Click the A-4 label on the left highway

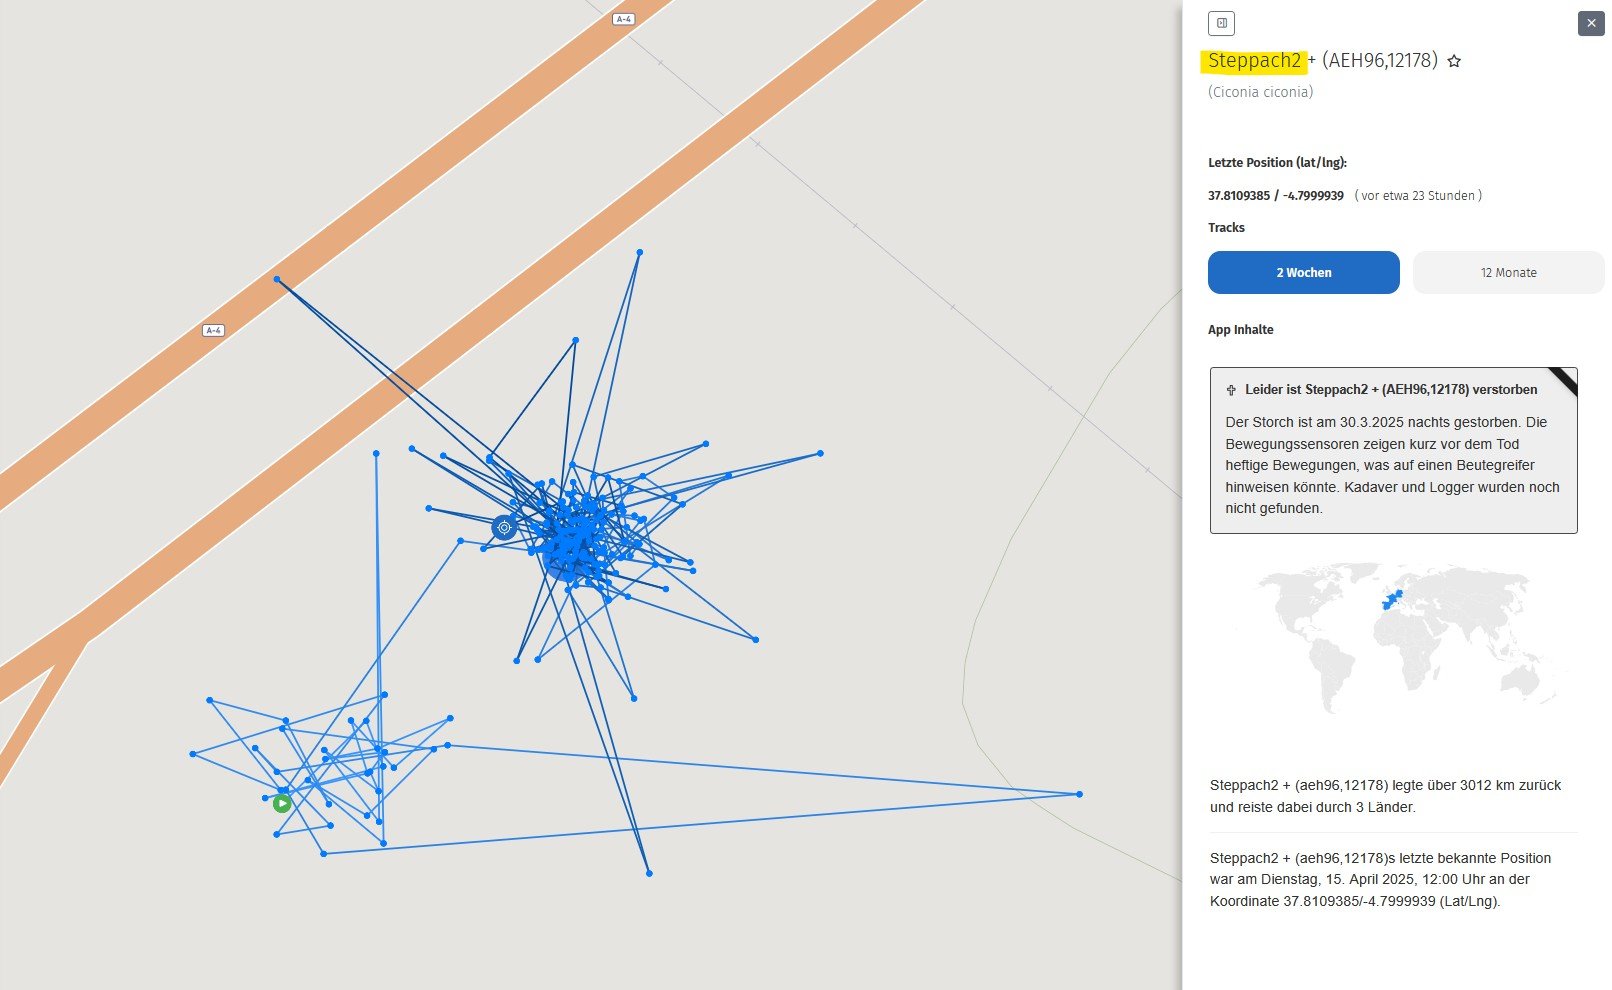click(213, 330)
